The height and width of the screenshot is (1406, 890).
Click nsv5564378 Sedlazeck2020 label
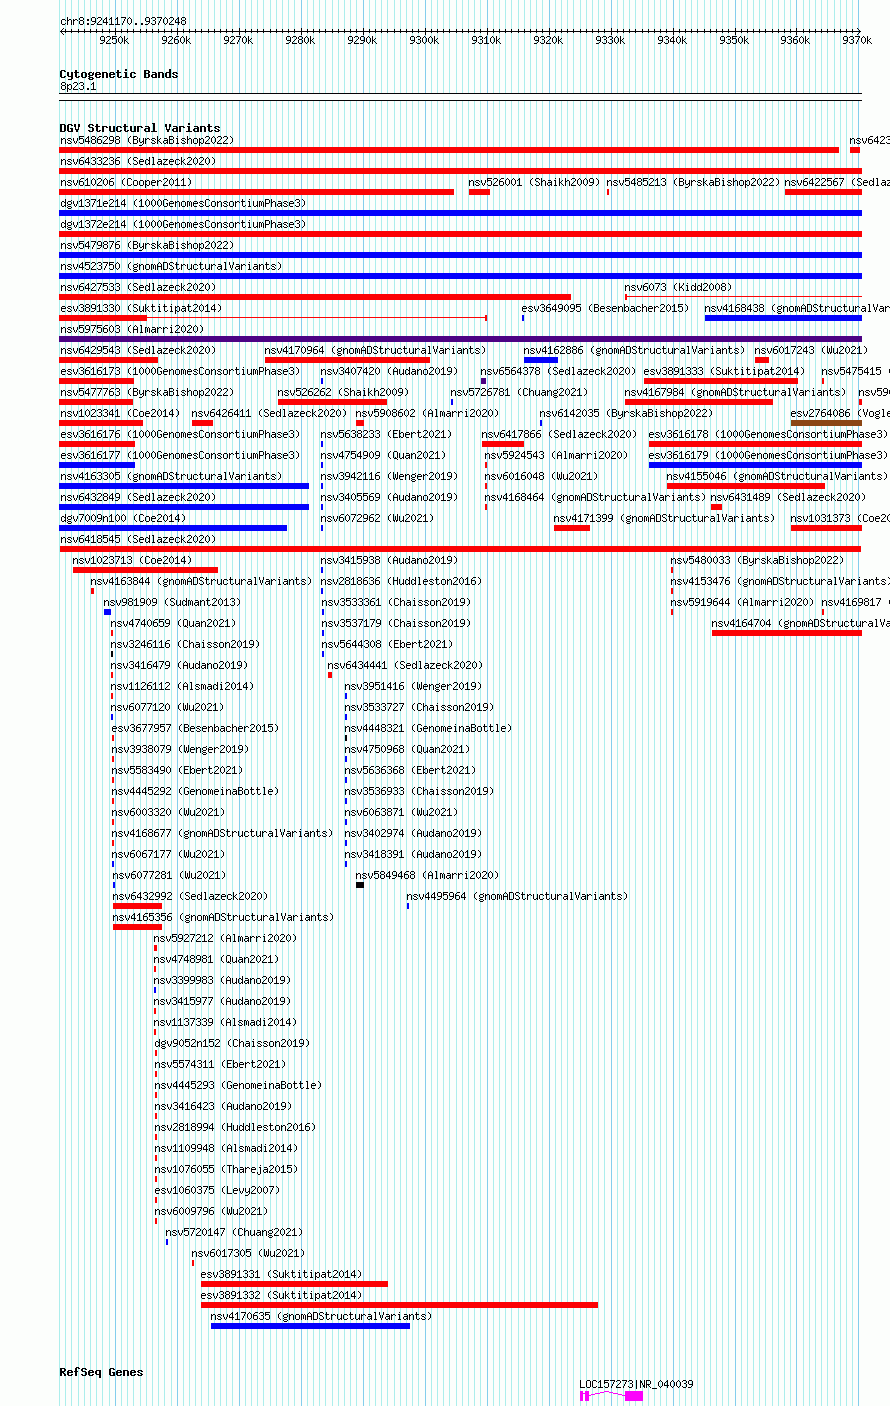558,371
